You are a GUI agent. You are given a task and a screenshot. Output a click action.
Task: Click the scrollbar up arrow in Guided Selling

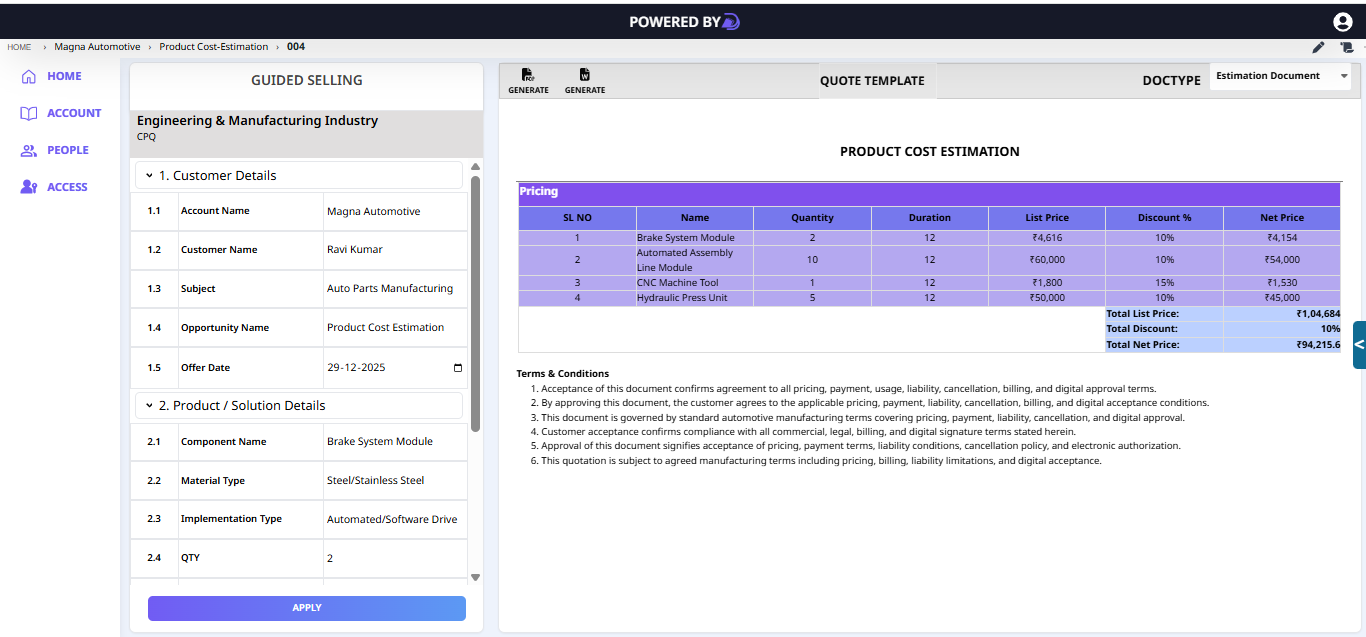click(x=476, y=167)
